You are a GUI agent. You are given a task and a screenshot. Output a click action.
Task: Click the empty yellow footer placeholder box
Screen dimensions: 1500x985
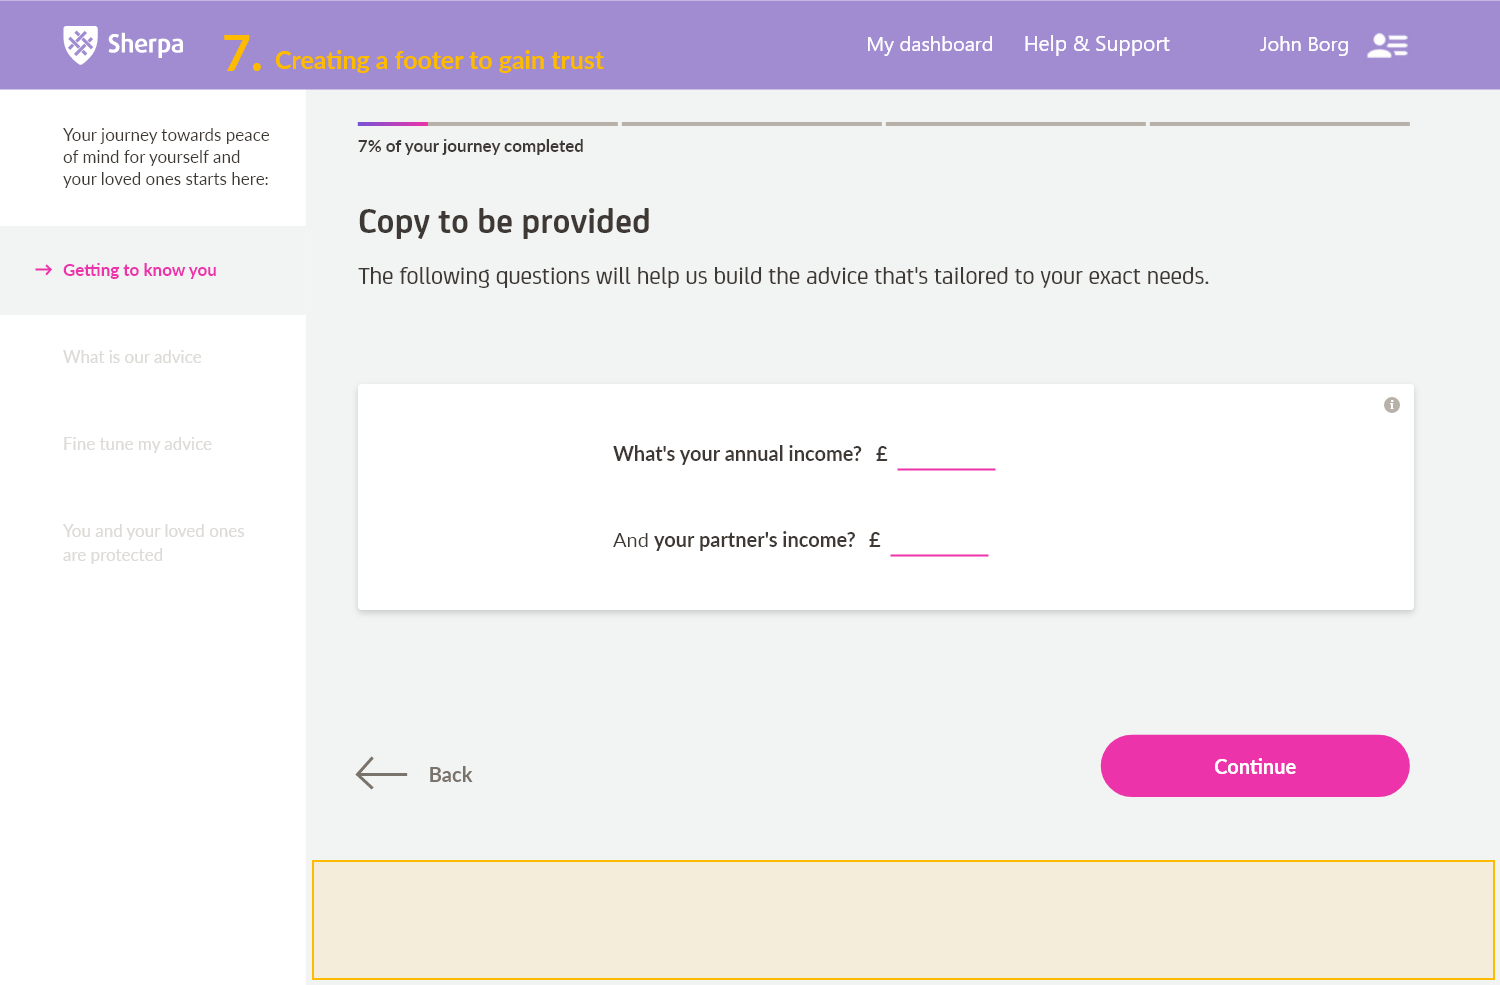point(903,920)
